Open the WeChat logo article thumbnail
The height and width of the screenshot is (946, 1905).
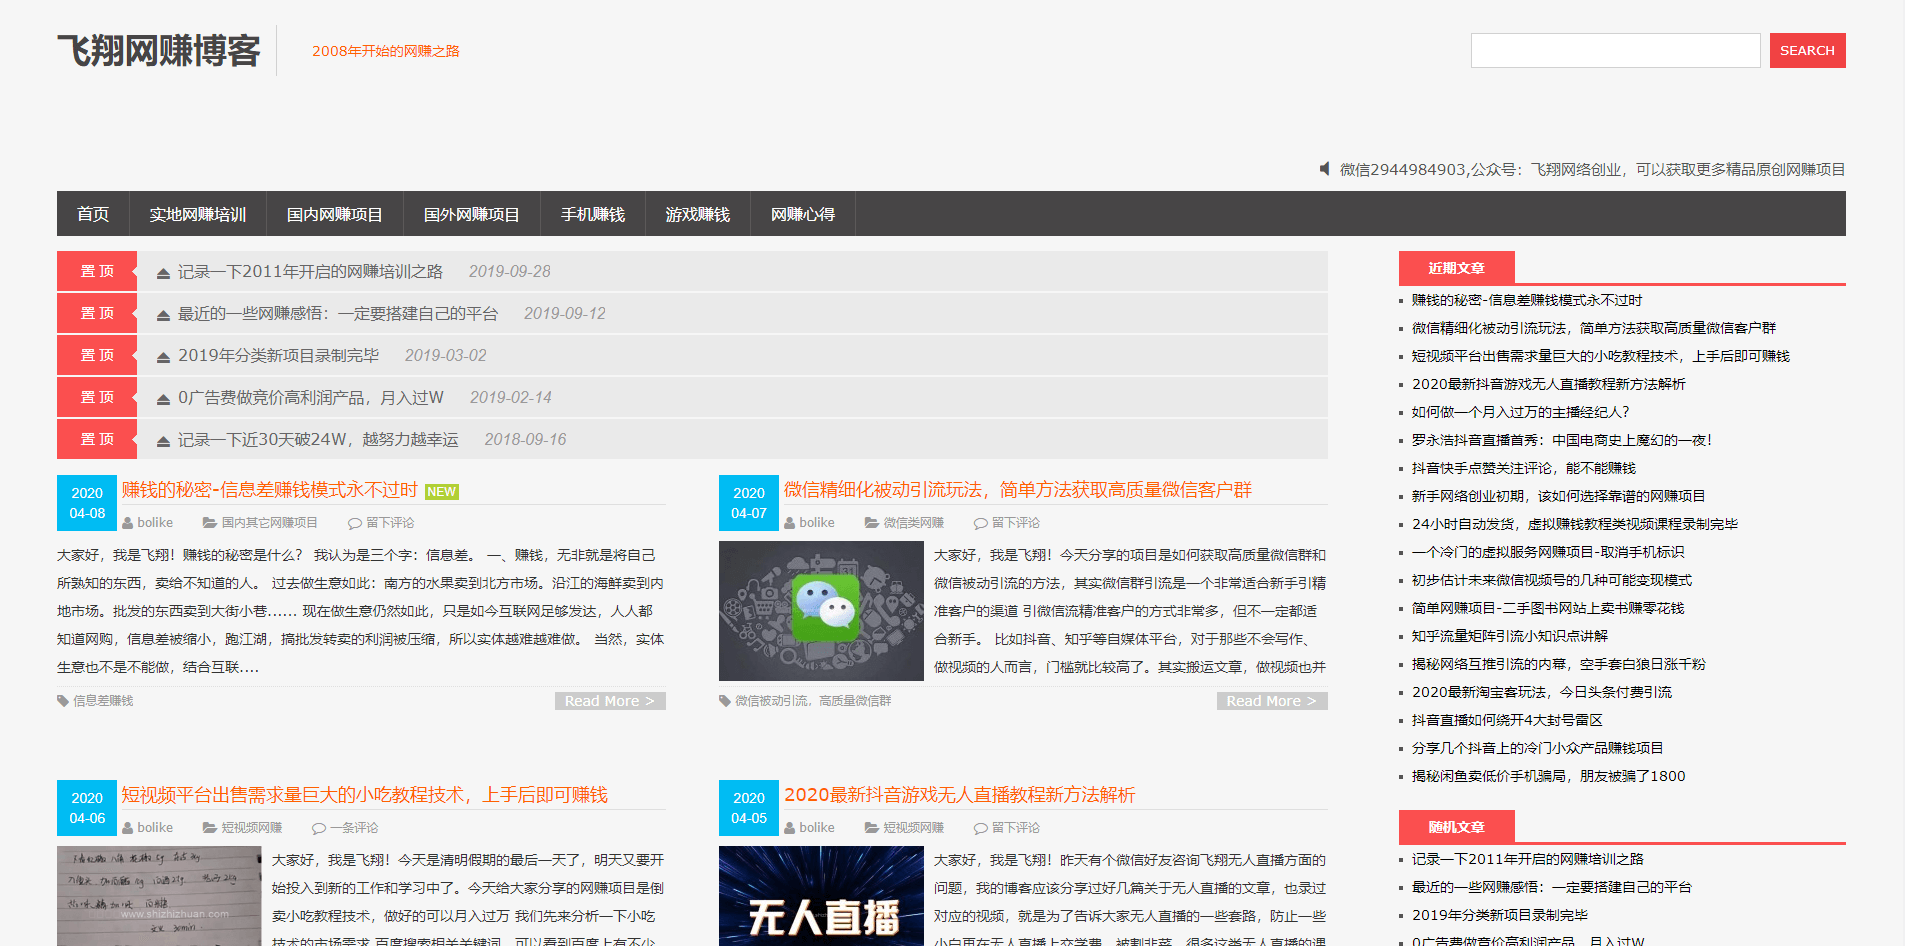click(x=821, y=611)
